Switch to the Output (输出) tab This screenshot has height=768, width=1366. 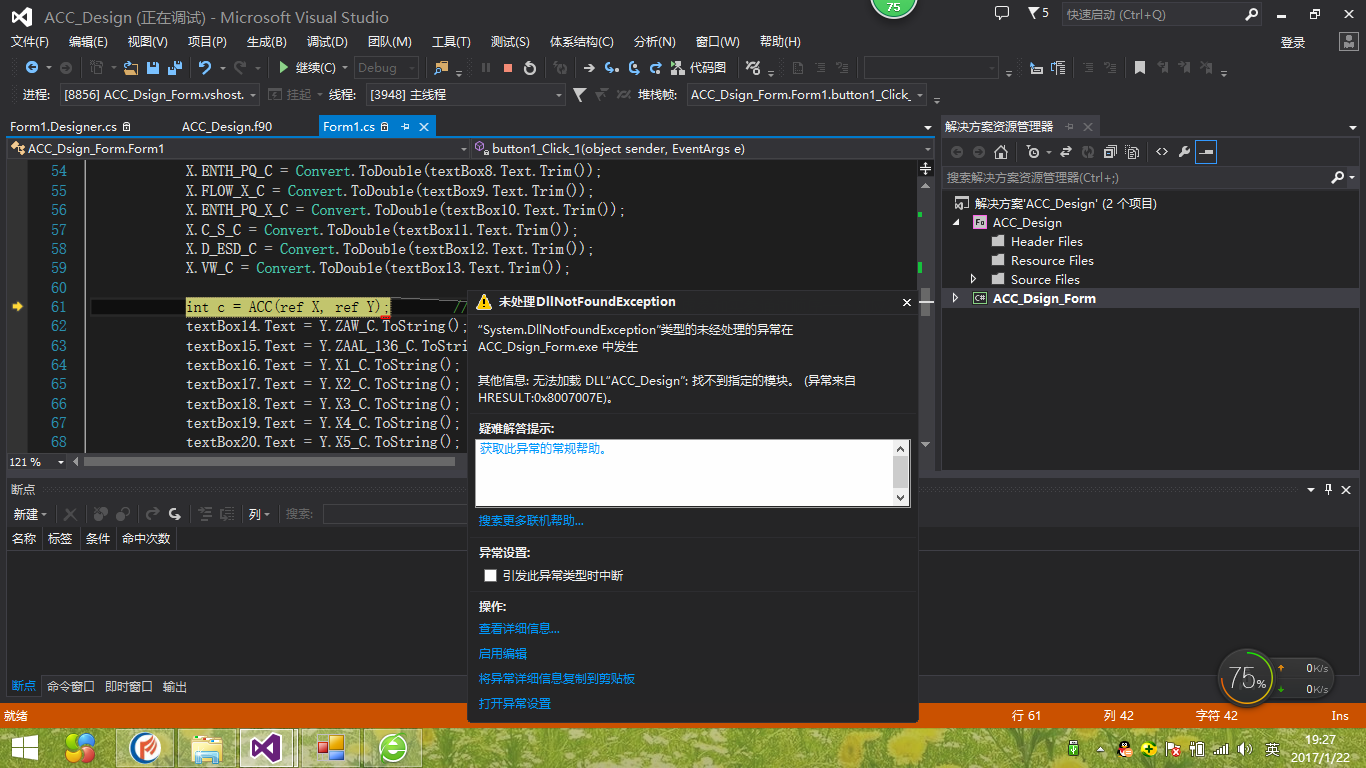tap(175, 687)
